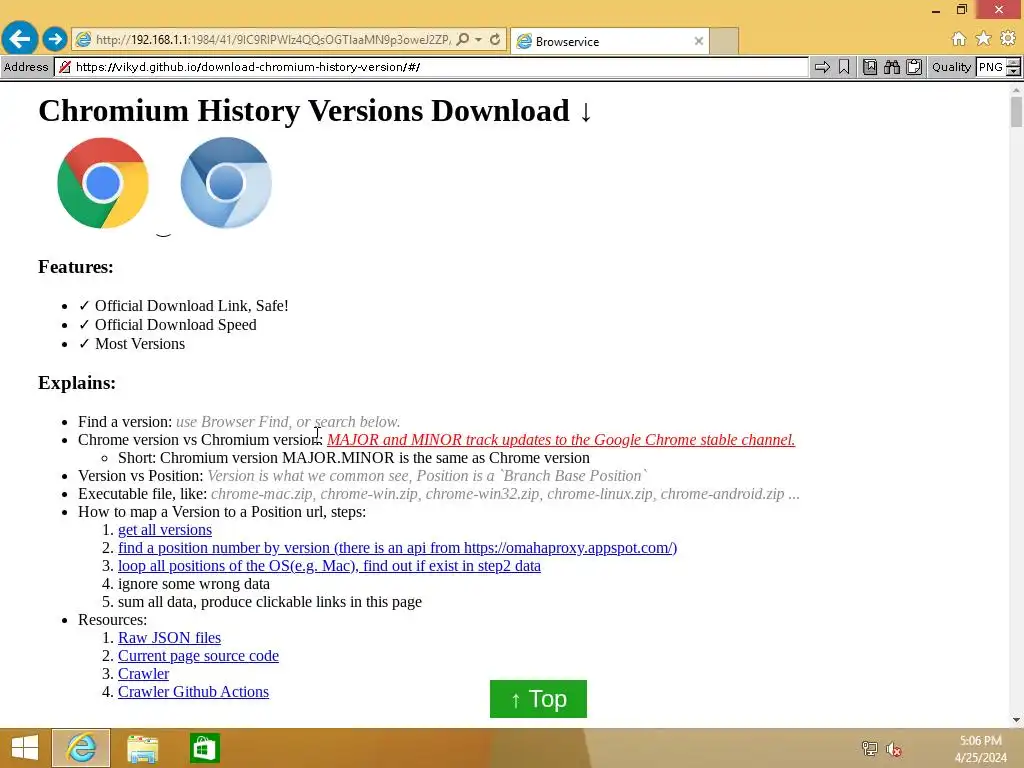Viewport: 1024px width, 768px height.
Task: Click the muted volume tray icon
Action: pos(894,748)
